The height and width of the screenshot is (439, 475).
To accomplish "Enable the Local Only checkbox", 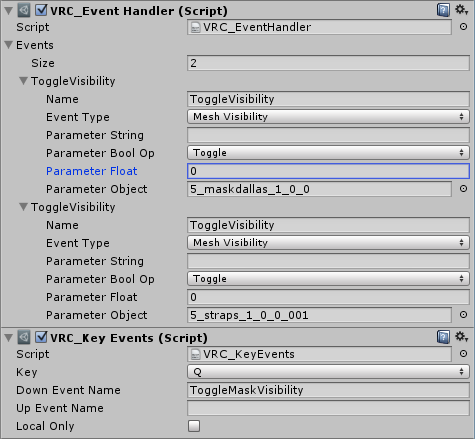I will pyautogui.click(x=194, y=426).
